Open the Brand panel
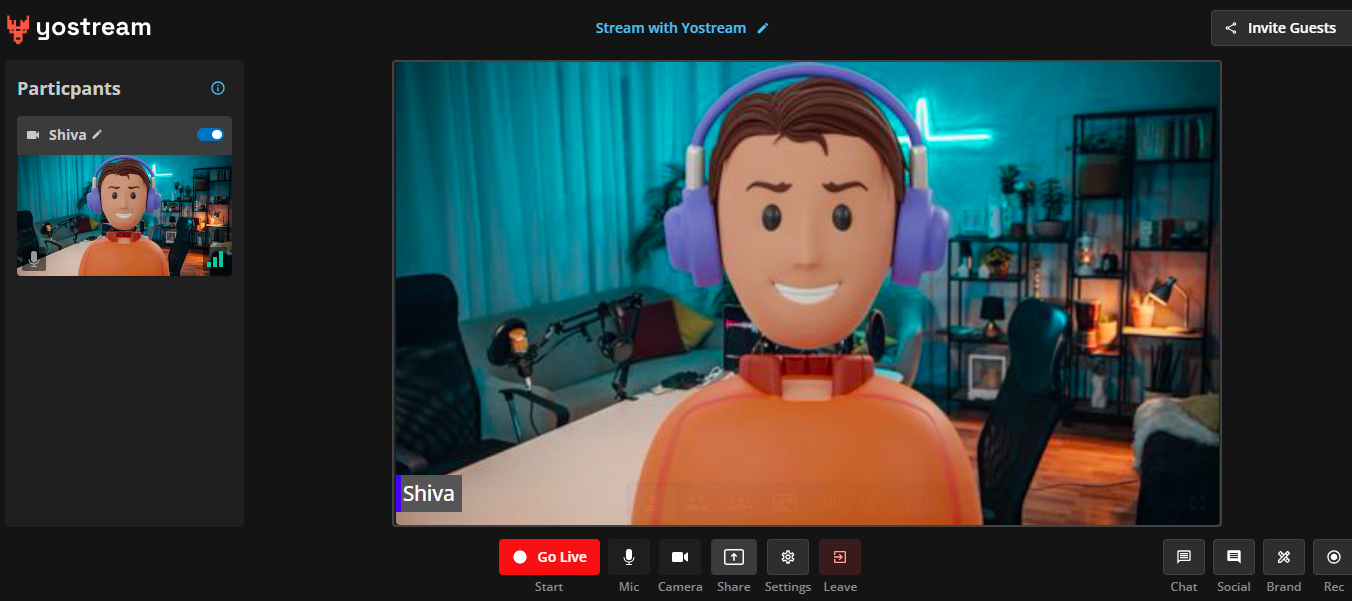 pos(1284,557)
